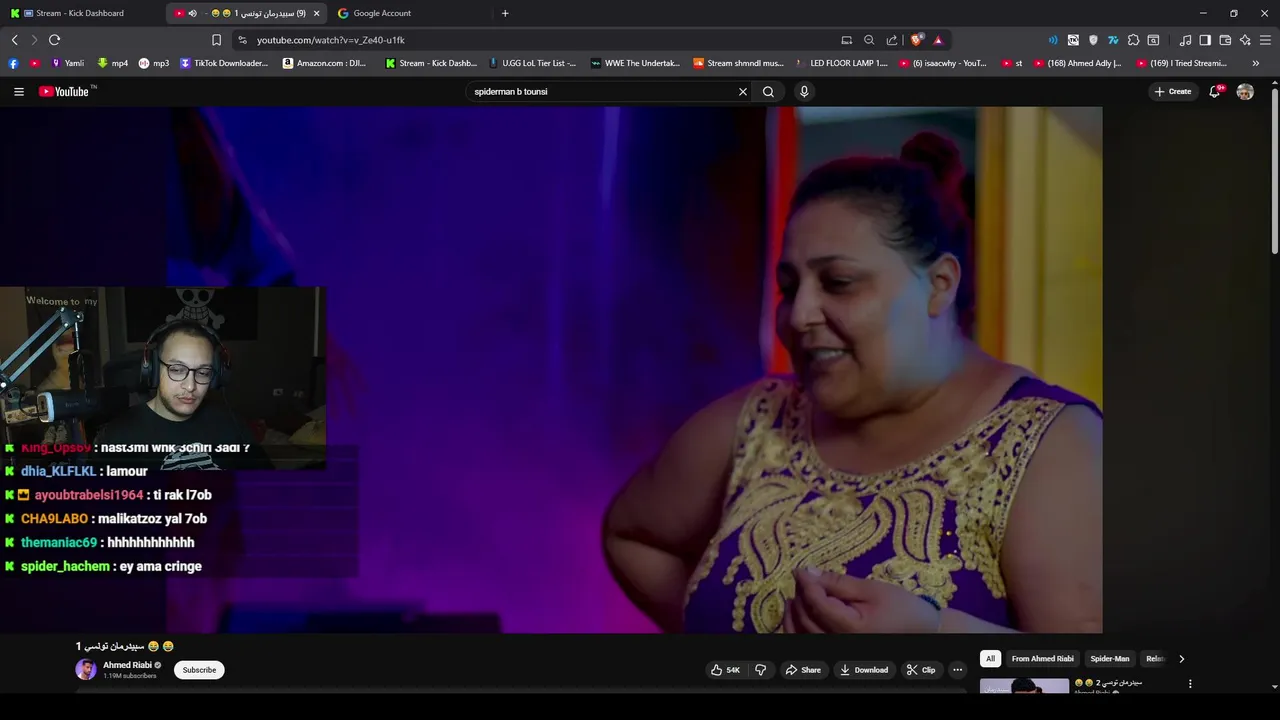Open site settings icon beside the URL
This screenshot has height=720, width=1280.
coord(241,40)
